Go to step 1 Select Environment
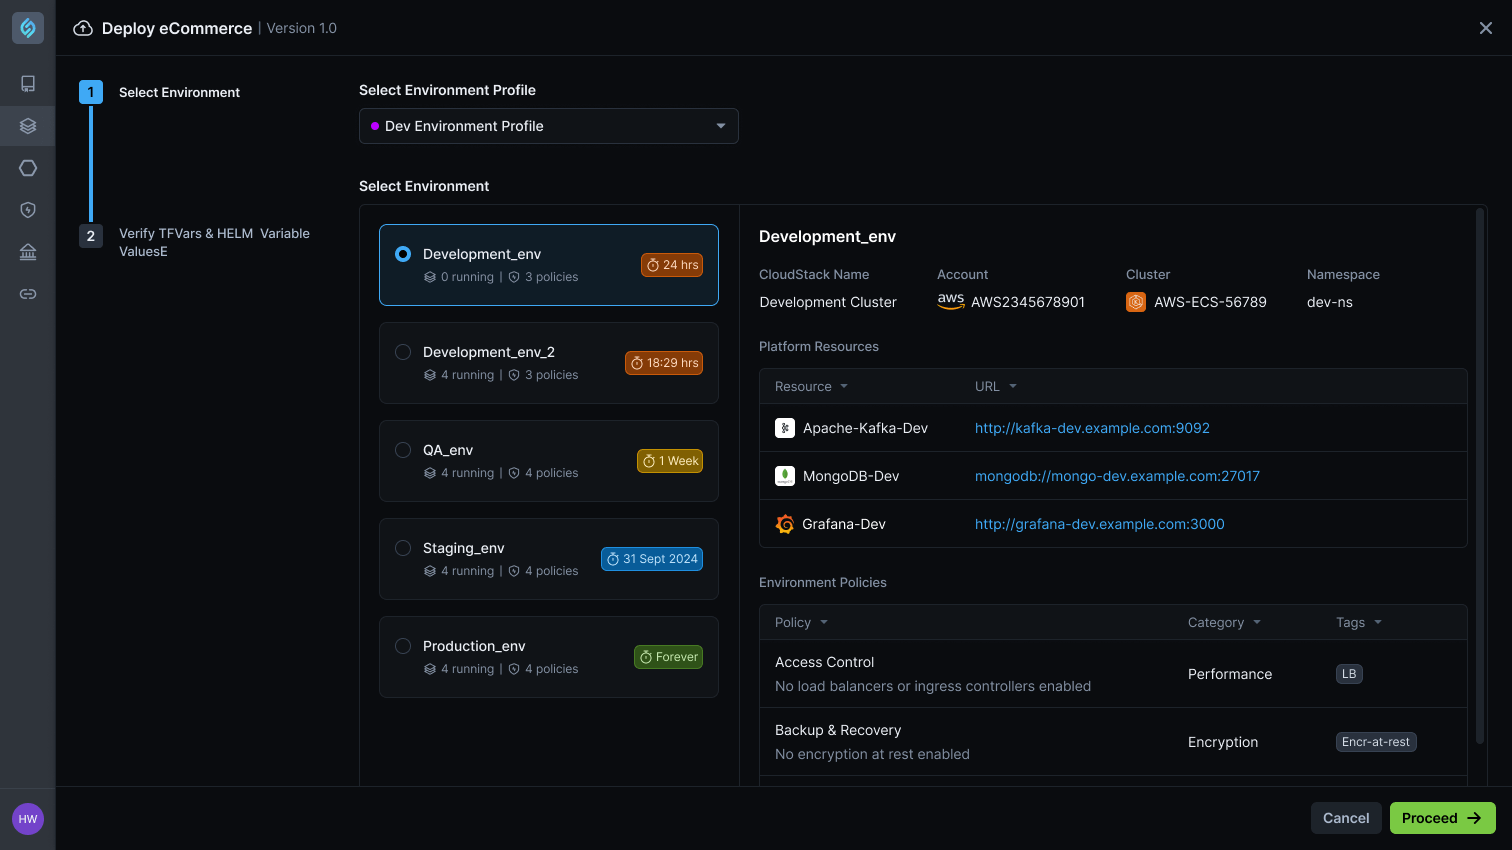 pyautogui.click(x=180, y=92)
